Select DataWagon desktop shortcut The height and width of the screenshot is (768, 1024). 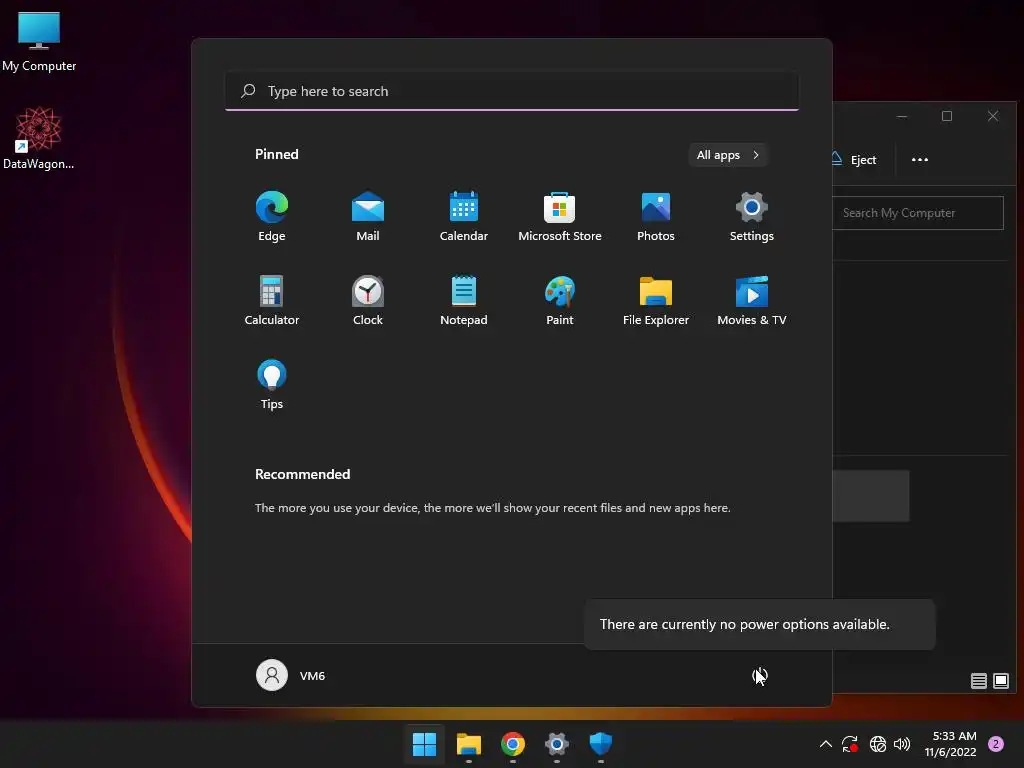(x=39, y=138)
